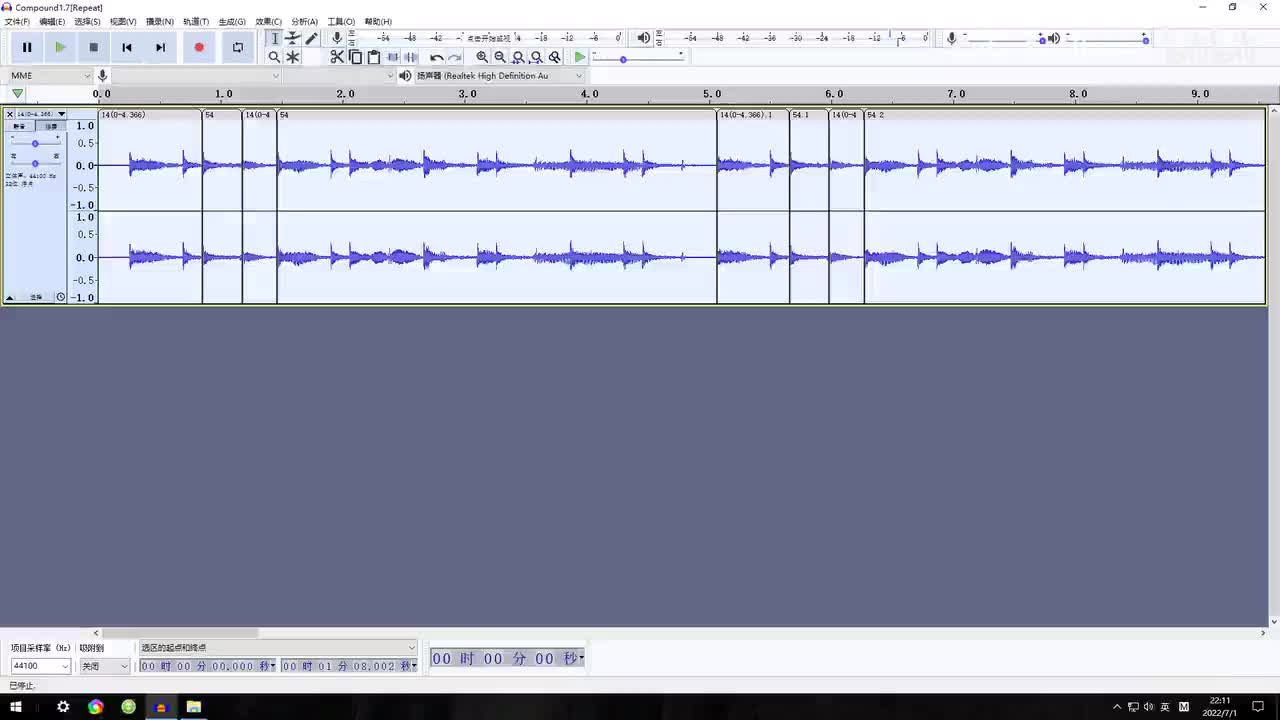Click the Copy icon in edit toolbar
The width and height of the screenshot is (1280, 720).
pyautogui.click(x=355, y=57)
